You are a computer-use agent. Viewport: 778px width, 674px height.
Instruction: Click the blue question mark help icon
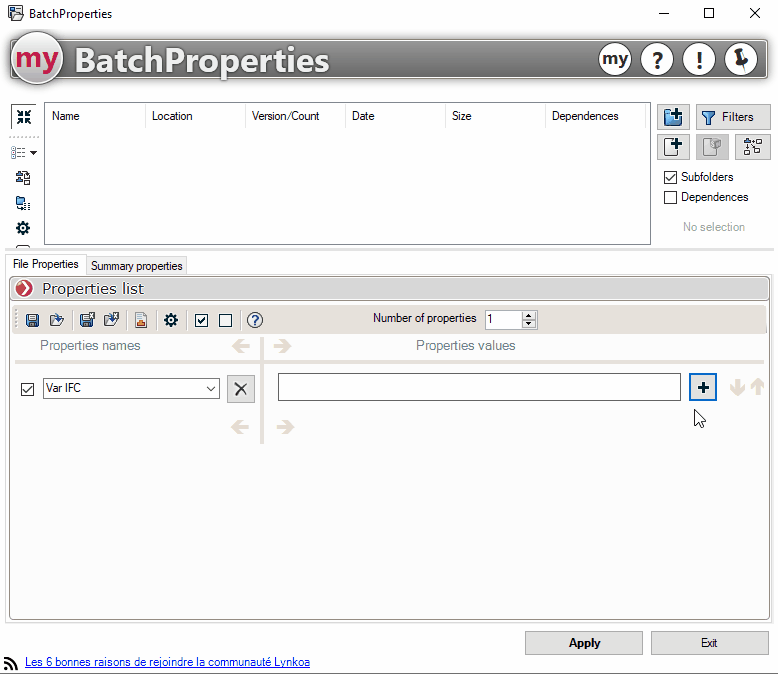255,320
